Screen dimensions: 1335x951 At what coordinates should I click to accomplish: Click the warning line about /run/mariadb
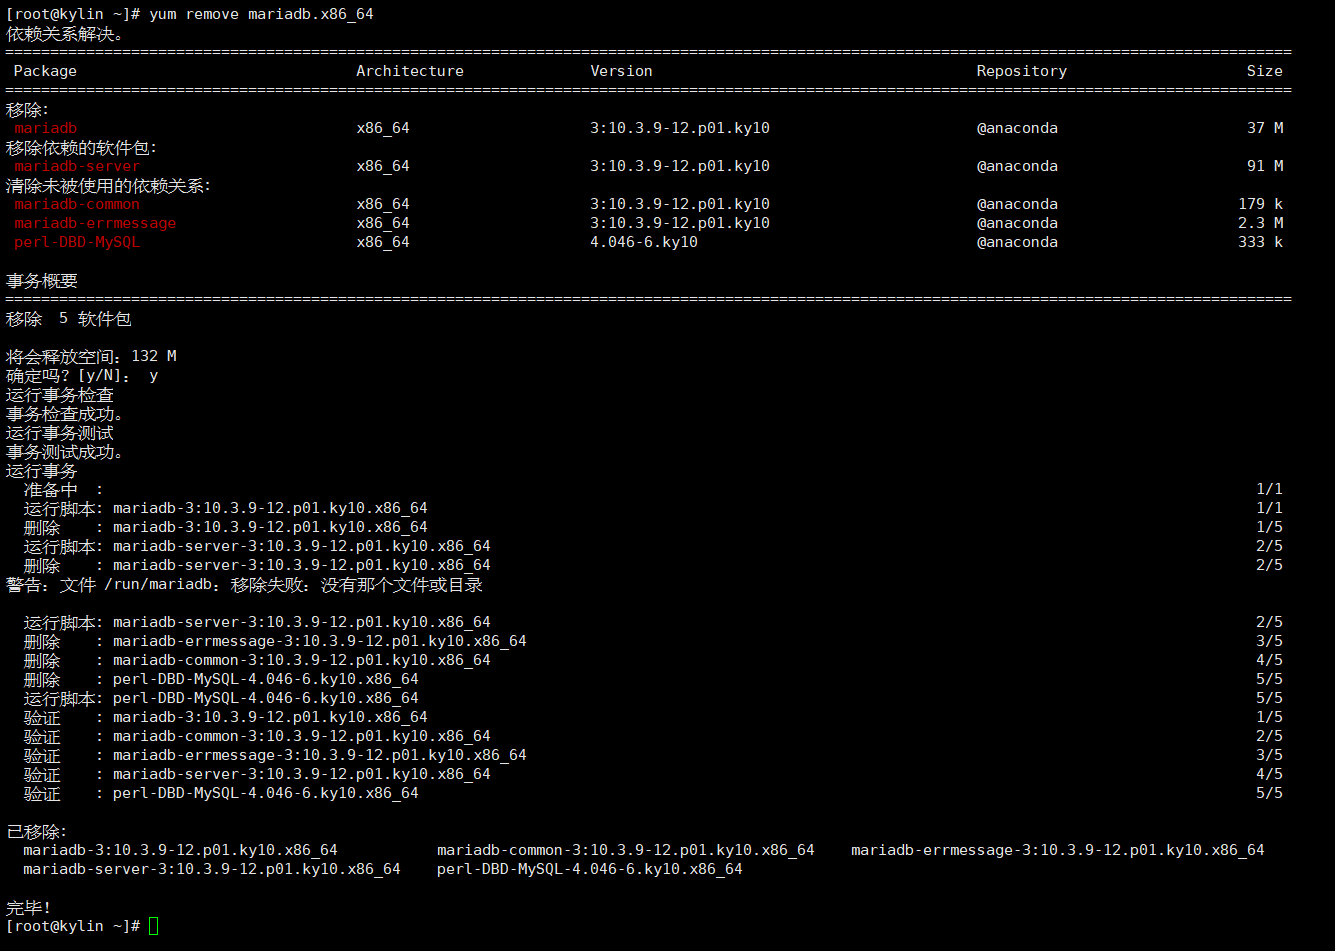(244, 585)
